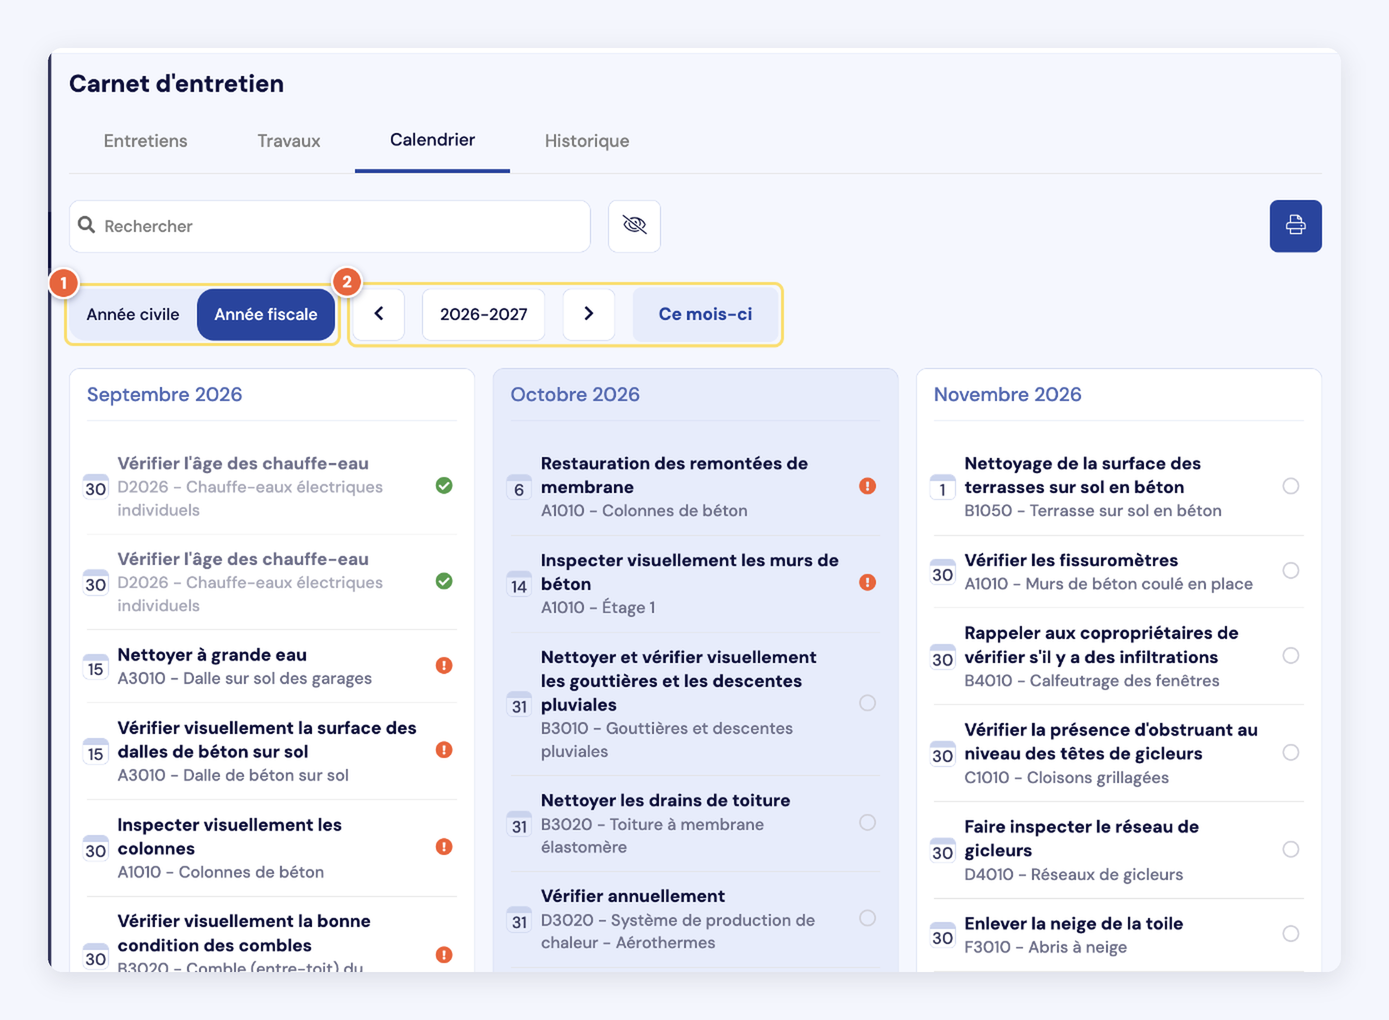The width and height of the screenshot is (1389, 1020).
Task: Select Année civile view
Action: (133, 314)
